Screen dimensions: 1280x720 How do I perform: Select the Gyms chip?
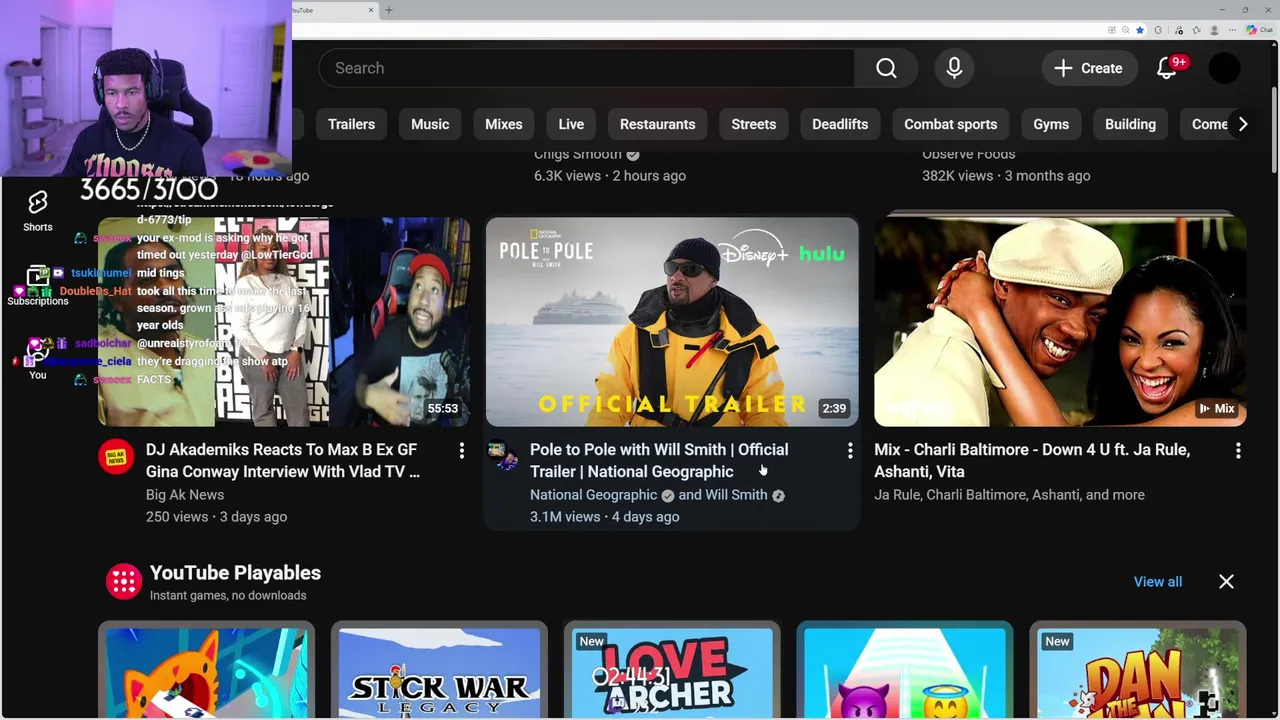click(x=1051, y=124)
